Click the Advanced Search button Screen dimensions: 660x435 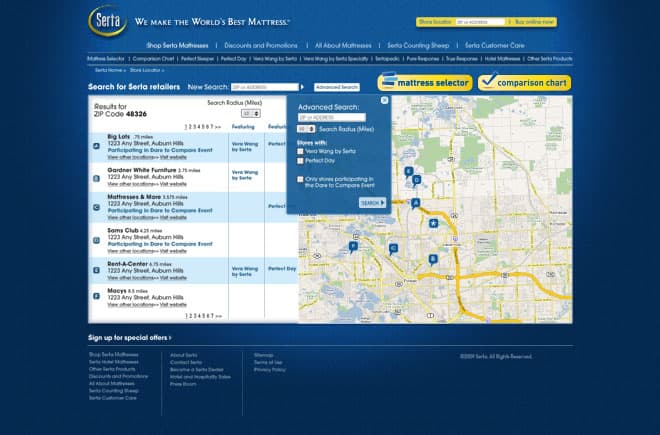[337, 87]
